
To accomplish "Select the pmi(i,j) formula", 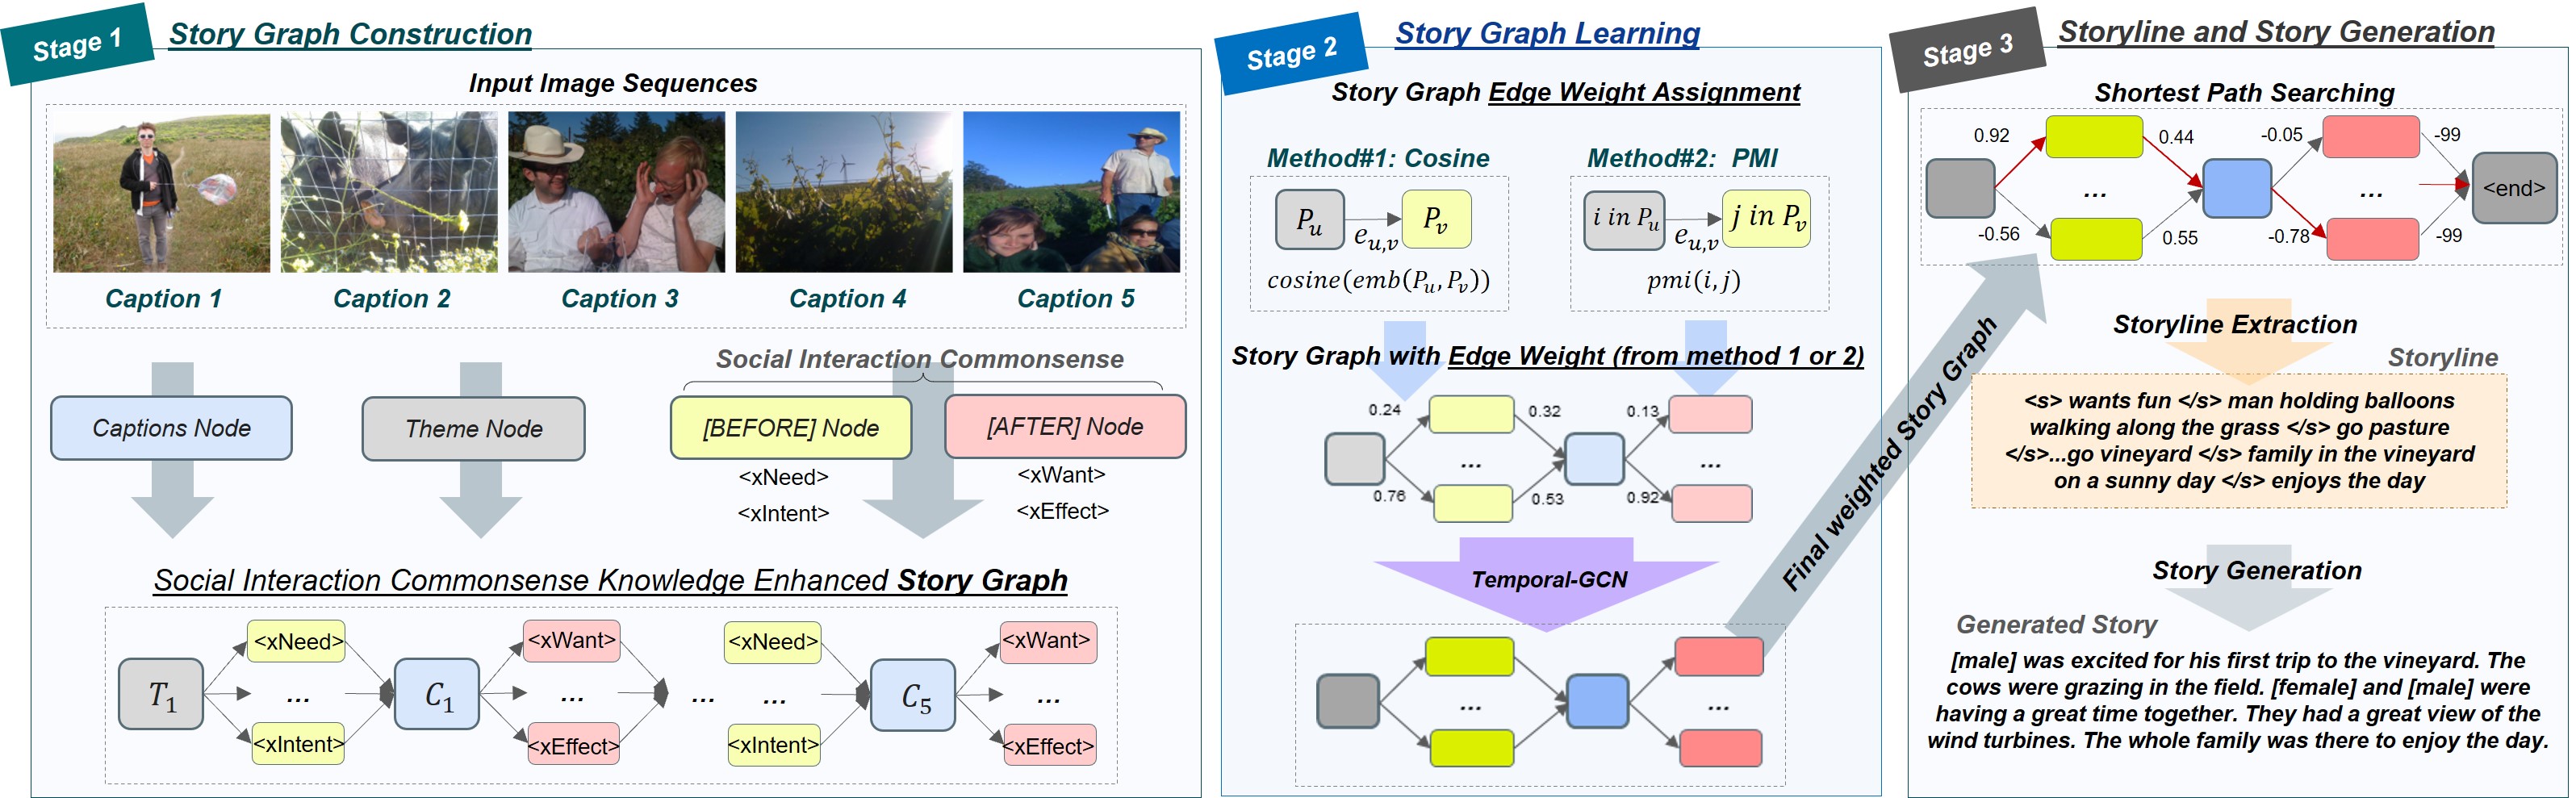I will click(x=1694, y=281).
